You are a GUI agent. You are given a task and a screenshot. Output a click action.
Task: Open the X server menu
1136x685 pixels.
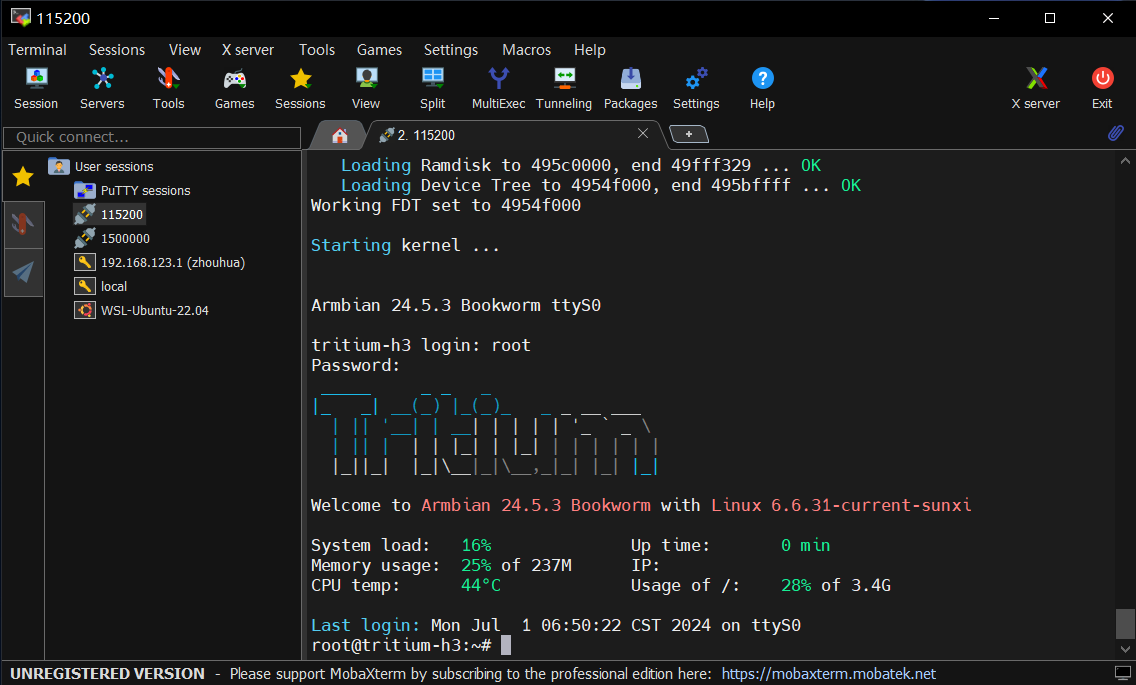(248, 50)
